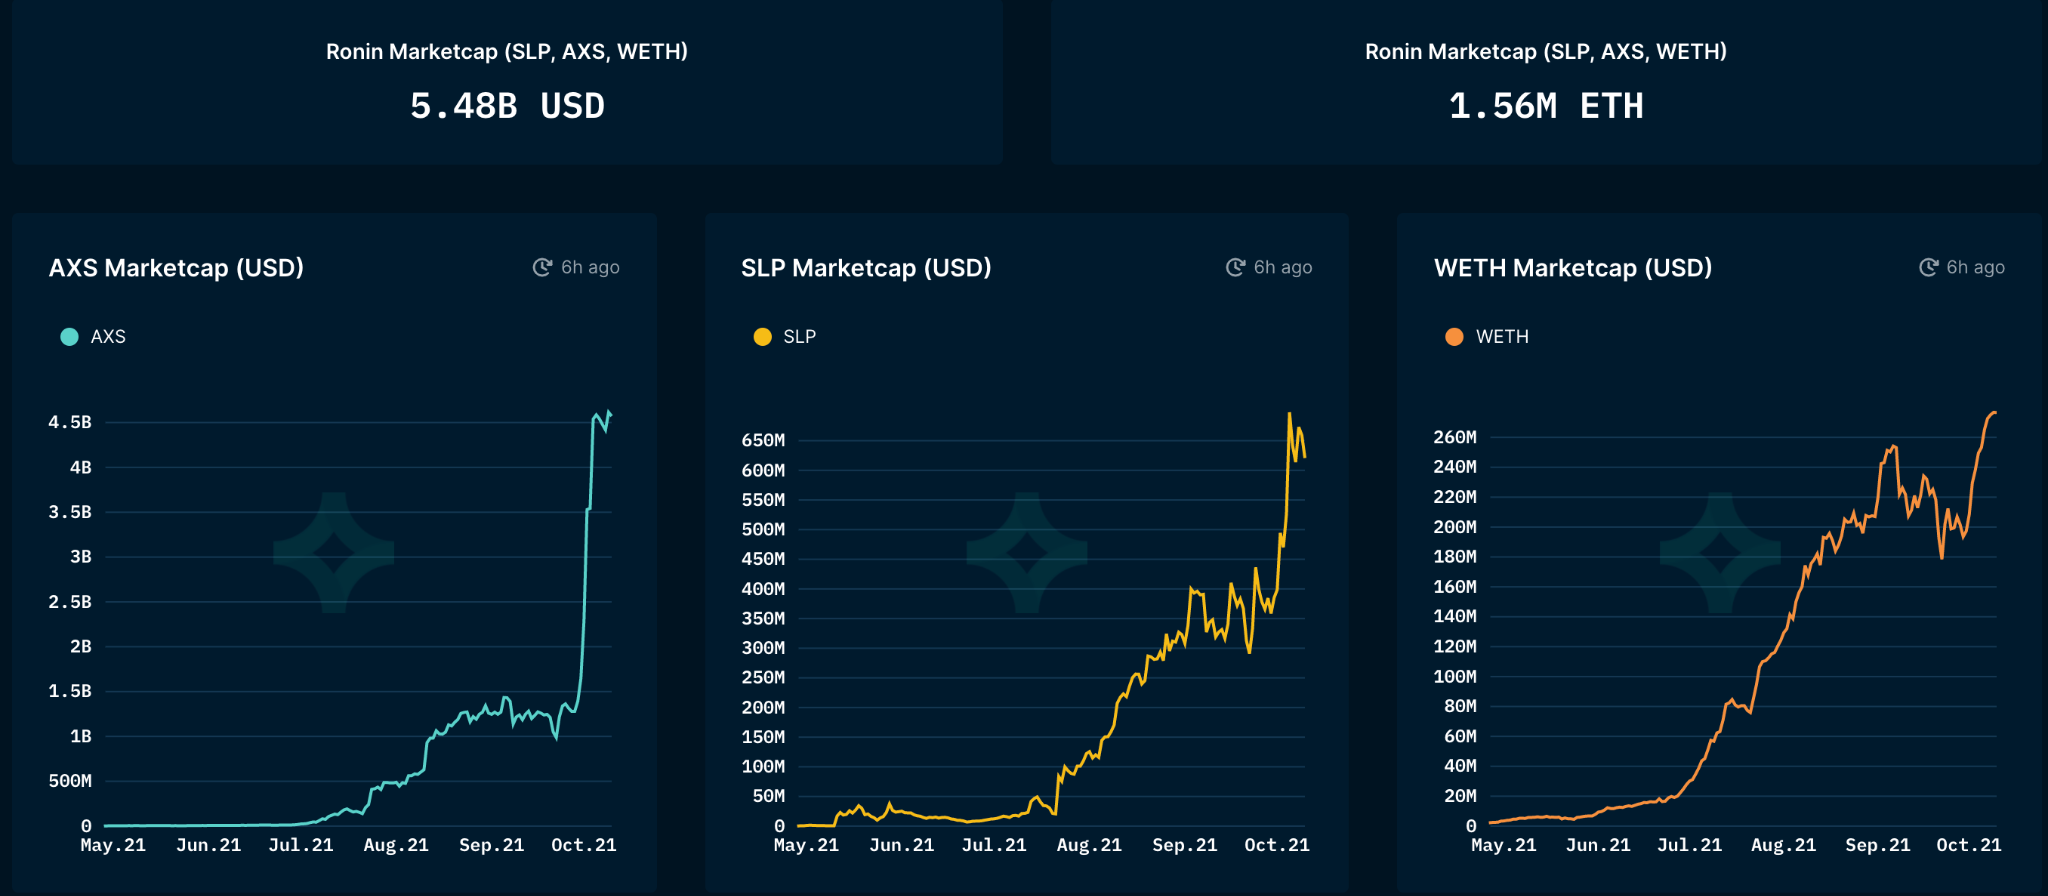Select the SLP Marketcap (USD) chart title
The image size is (2048, 896).
pos(866,268)
